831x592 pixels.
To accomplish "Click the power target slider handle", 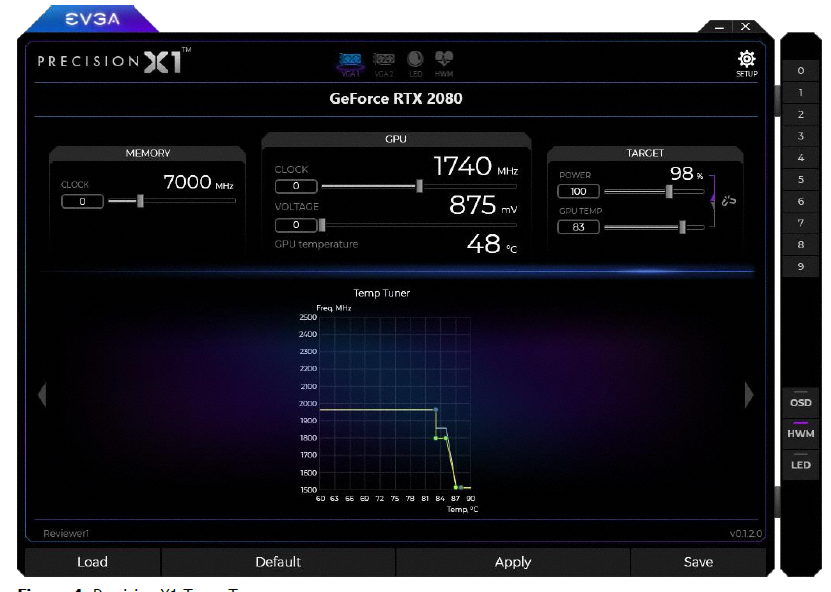I will point(669,191).
